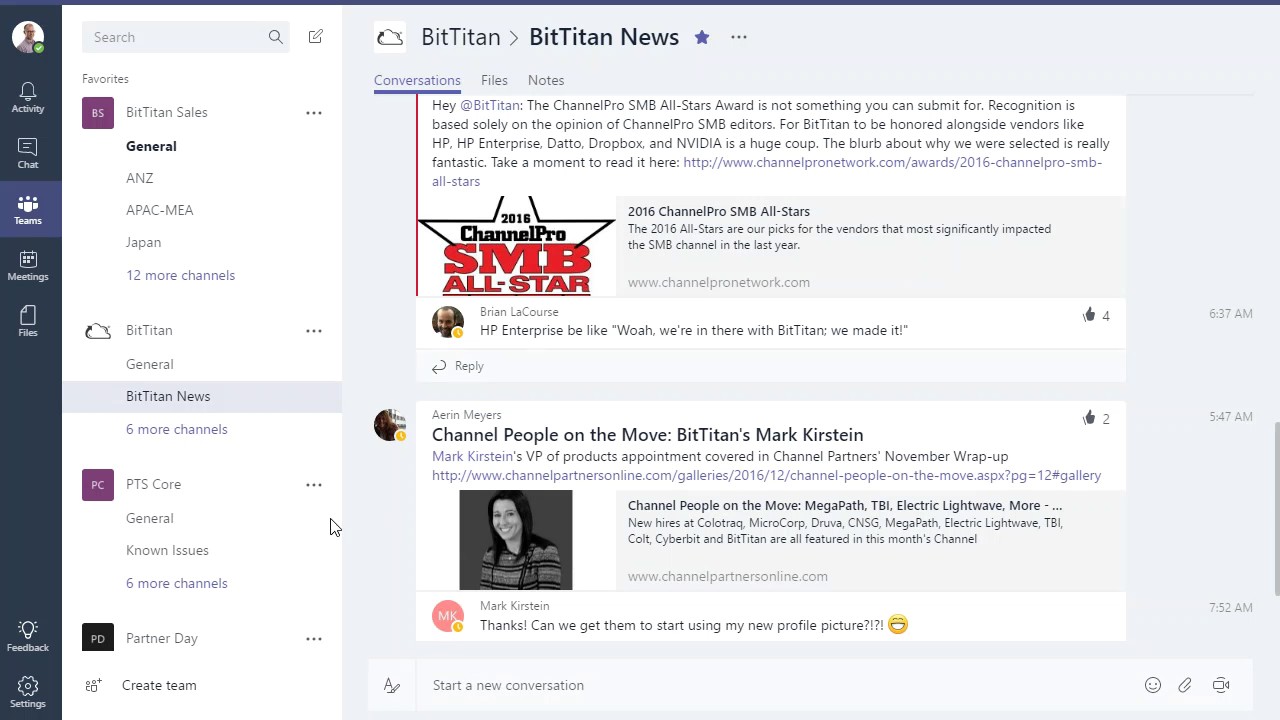Click the user profile avatar
This screenshot has width=1280, height=720.
[28, 37]
